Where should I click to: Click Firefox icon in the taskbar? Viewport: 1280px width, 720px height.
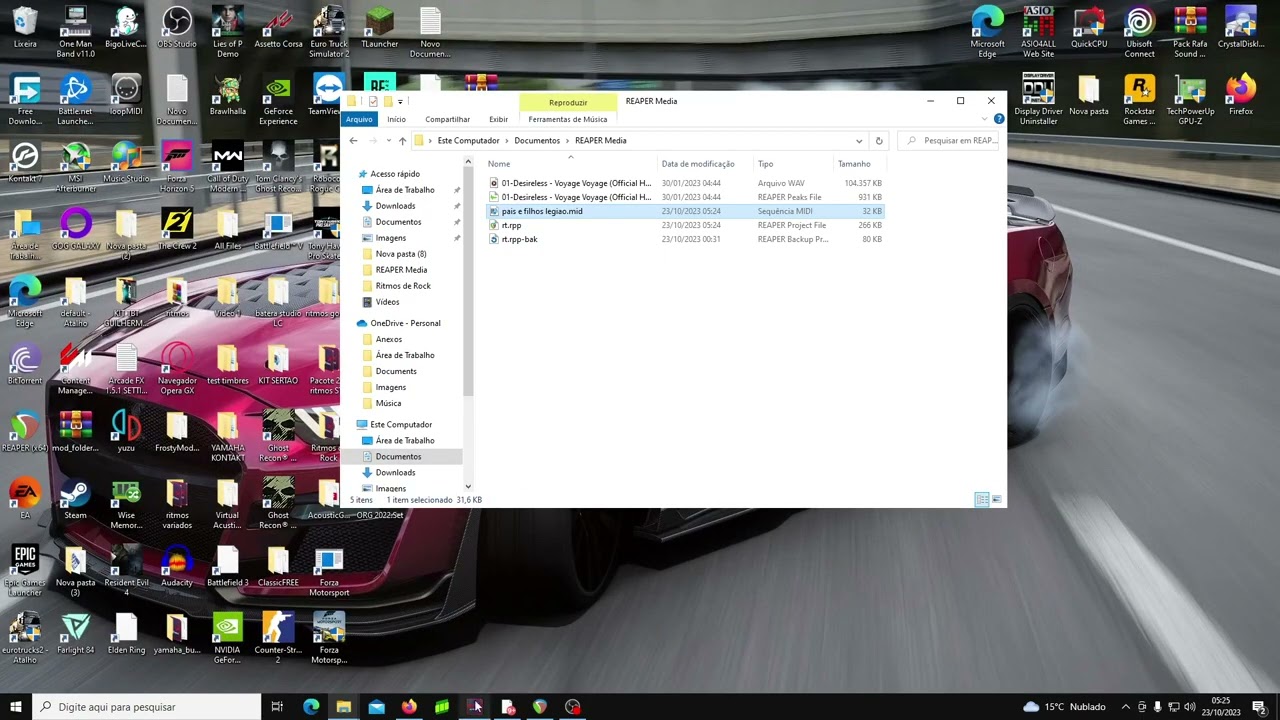(409, 707)
